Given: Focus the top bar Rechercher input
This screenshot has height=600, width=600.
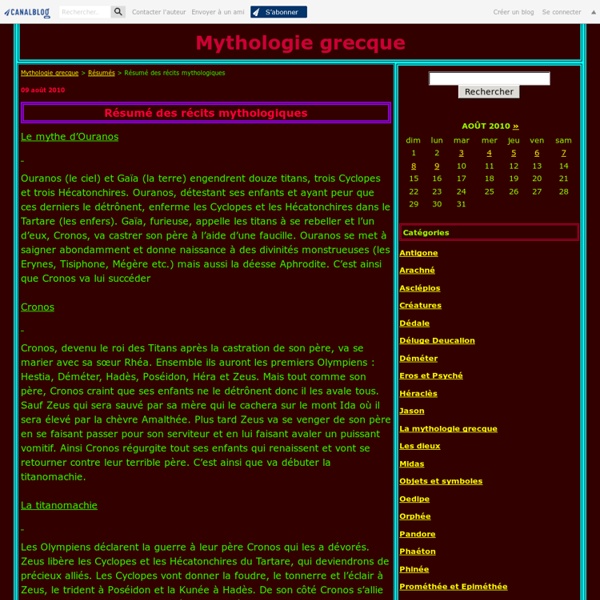Looking at the screenshot, I should [x=85, y=12].
